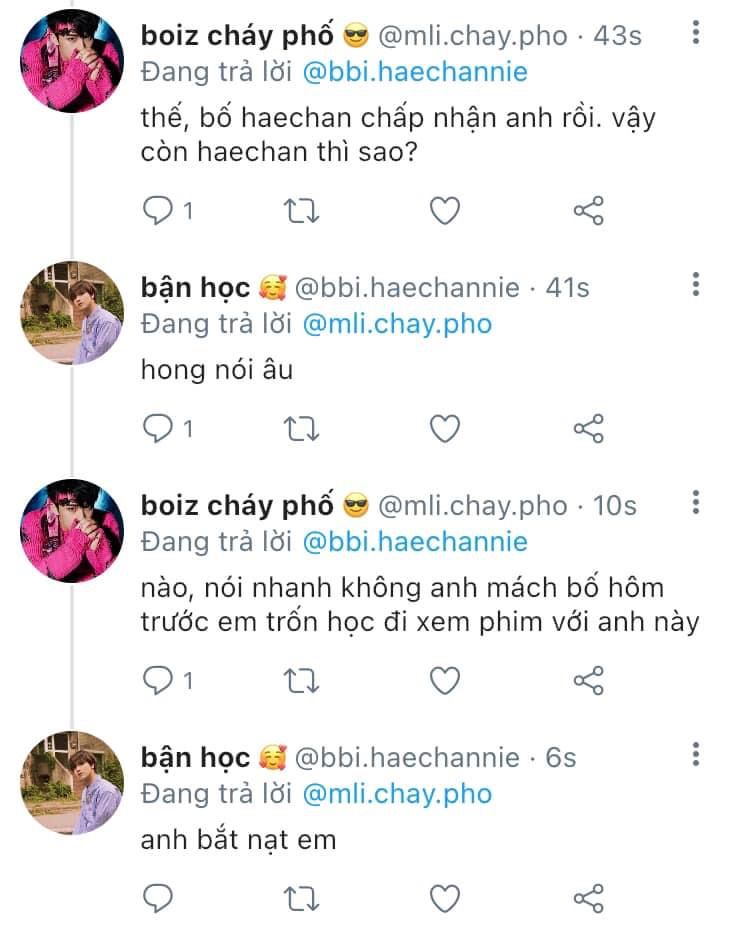This screenshot has height=930, width=750.
Task: Like the 'nào, nói nhanh' tweet
Action: coord(445,680)
